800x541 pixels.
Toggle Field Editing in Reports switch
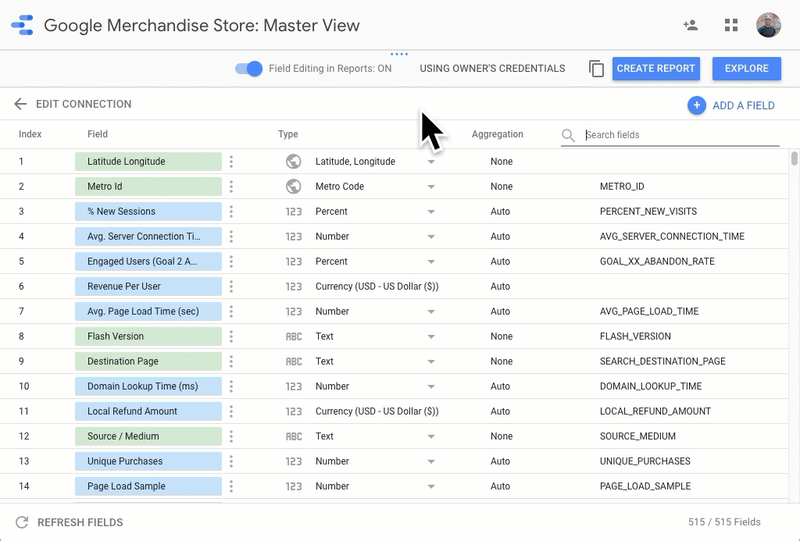point(248,68)
